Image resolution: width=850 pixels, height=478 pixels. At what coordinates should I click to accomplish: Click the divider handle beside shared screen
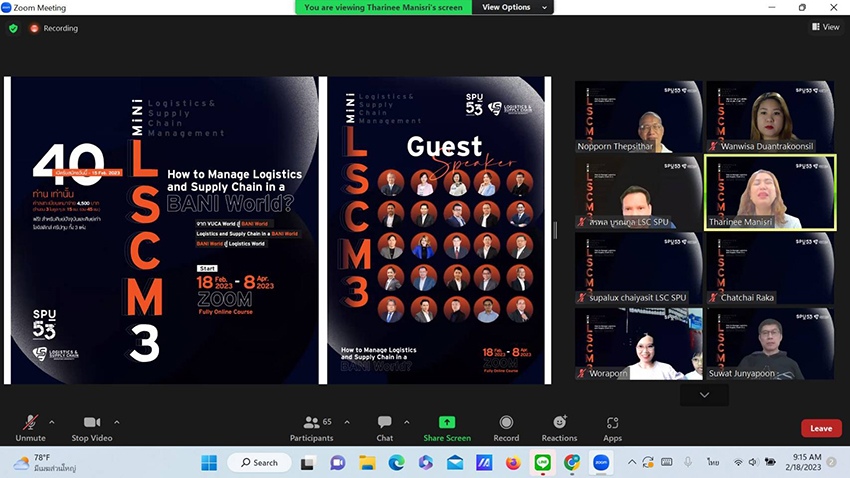pyautogui.click(x=555, y=230)
